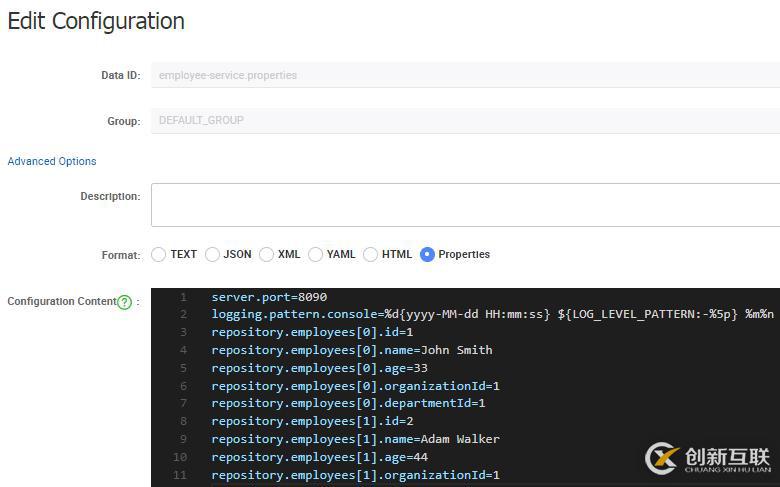Image resolution: width=780 pixels, height=487 pixels.
Task: Select the HTML format radio button
Action: click(x=370, y=254)
